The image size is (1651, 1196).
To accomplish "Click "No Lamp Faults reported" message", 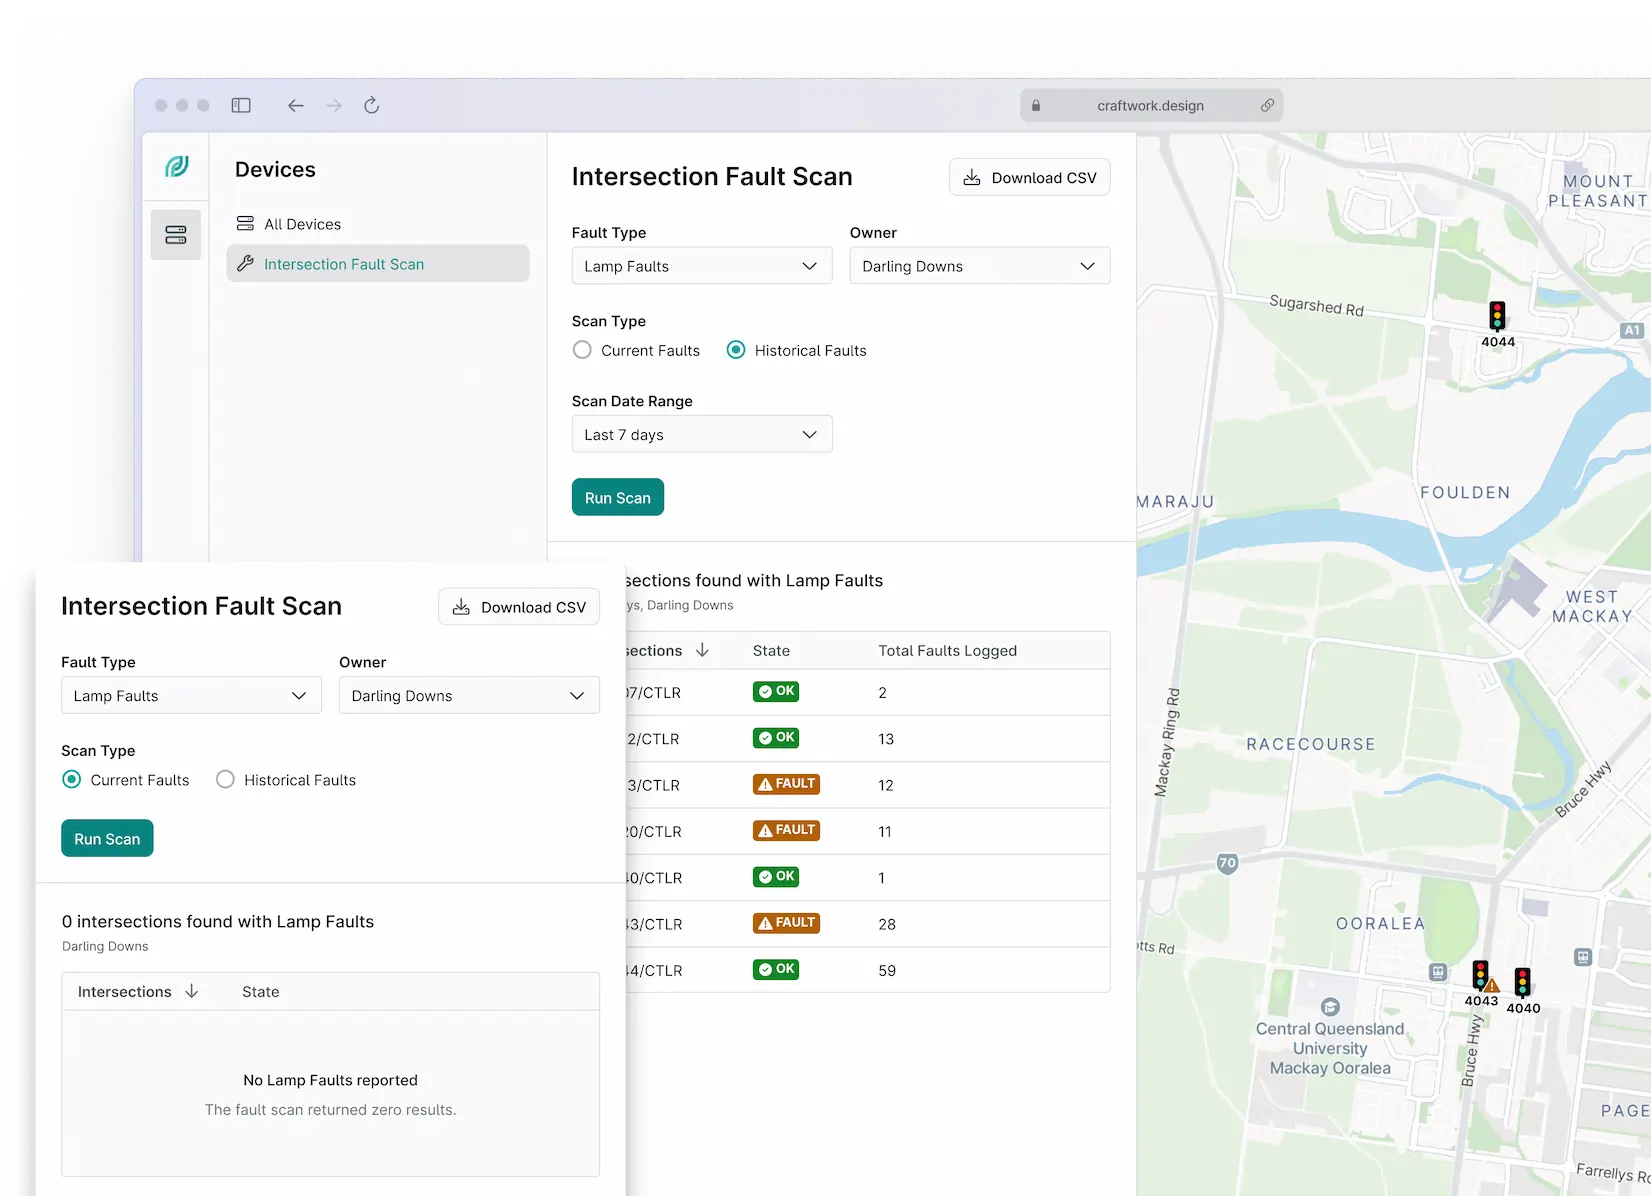I will [x=330, y=1080].
